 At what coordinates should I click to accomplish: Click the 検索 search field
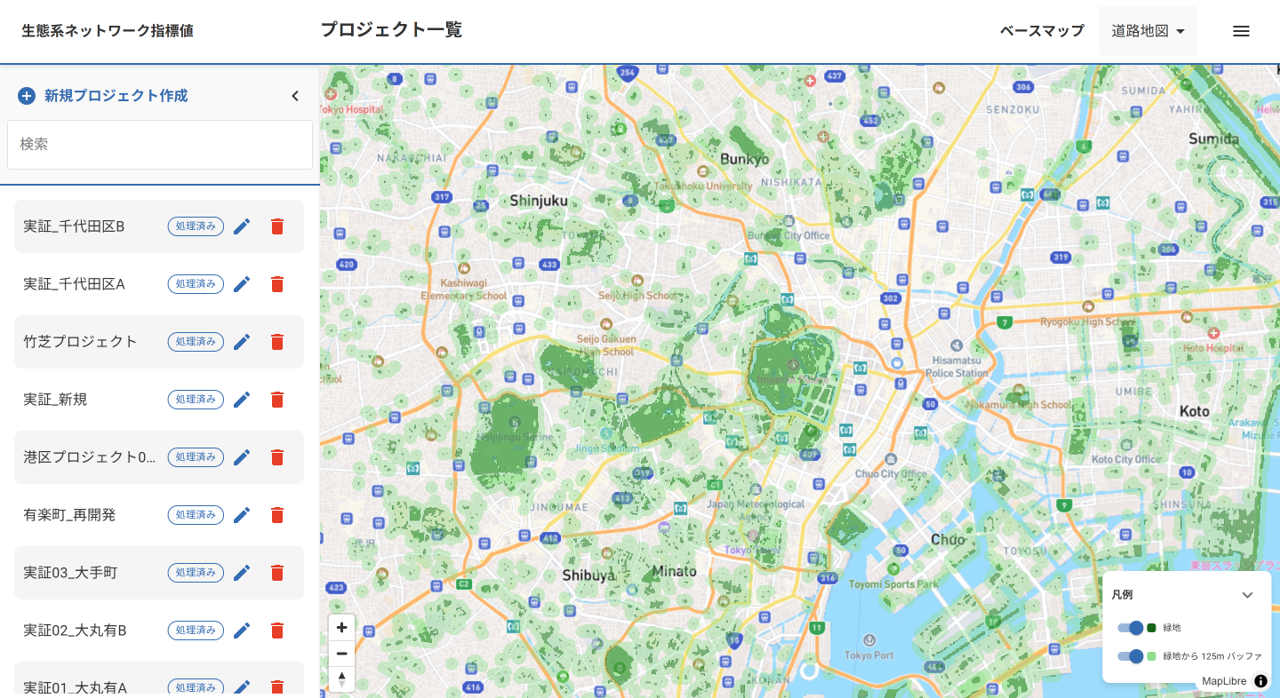coord(160,145)
